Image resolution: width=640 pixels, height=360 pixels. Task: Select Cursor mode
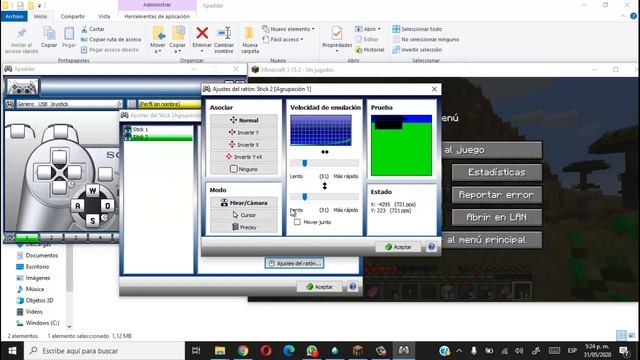click(244, 215)
